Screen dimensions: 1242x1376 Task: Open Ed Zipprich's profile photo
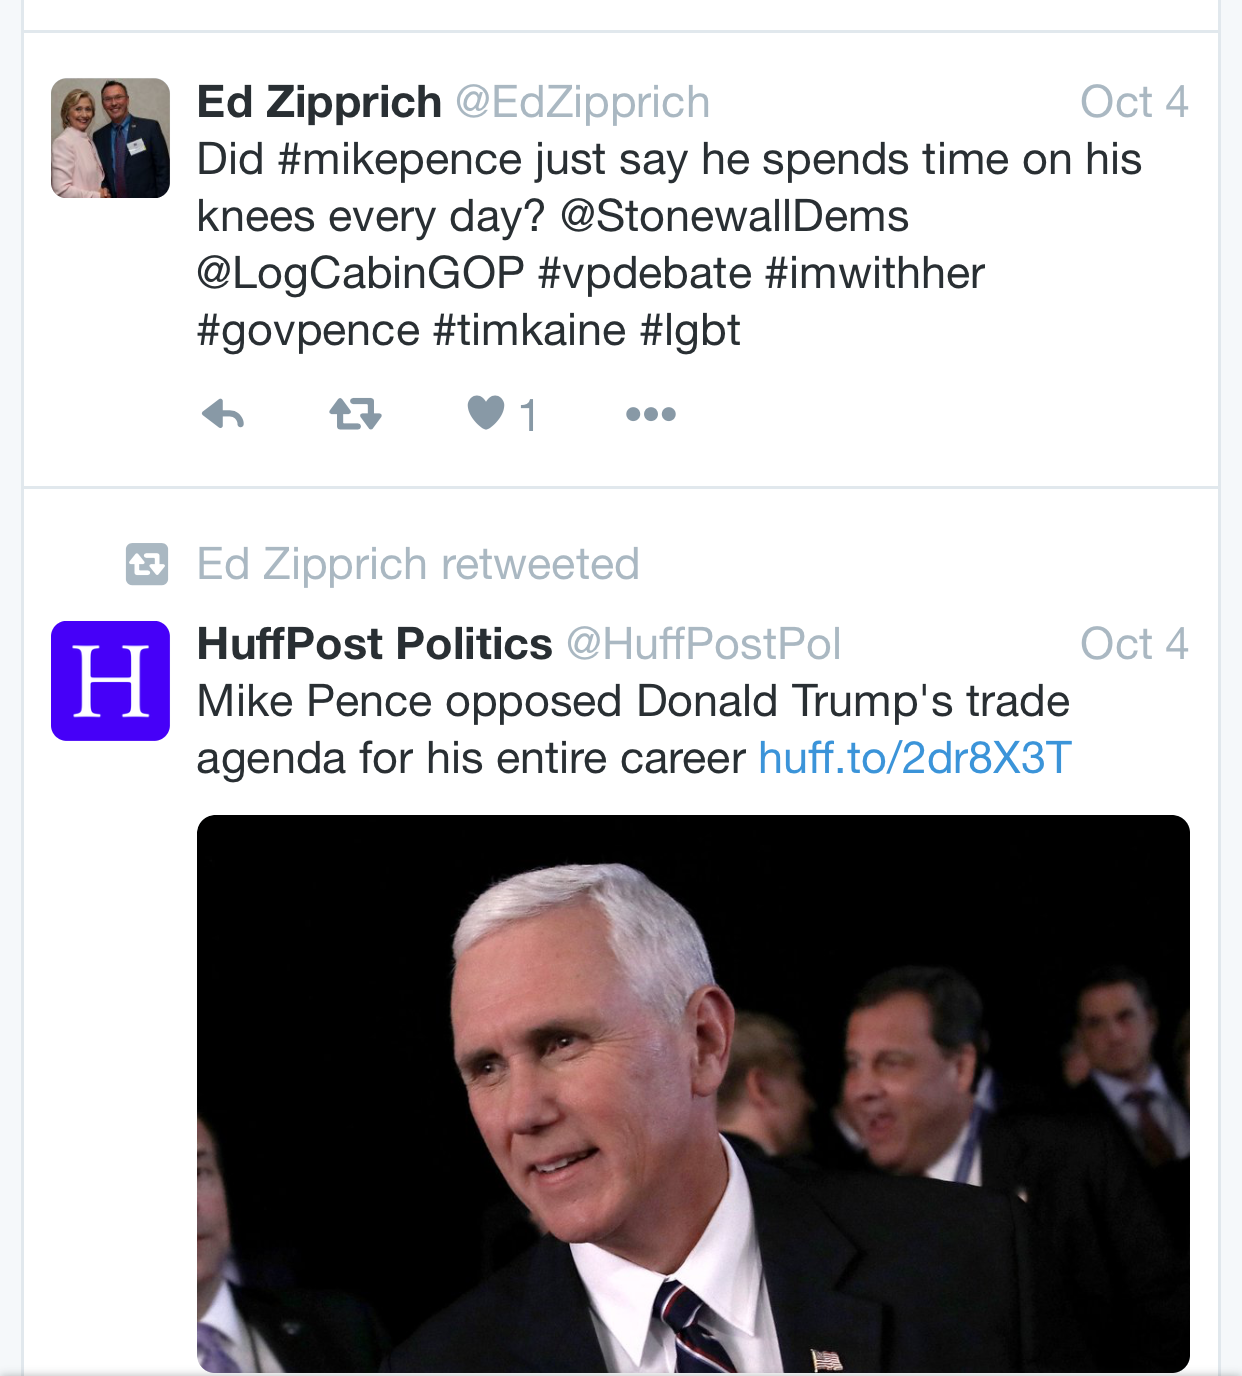[110, 138]
